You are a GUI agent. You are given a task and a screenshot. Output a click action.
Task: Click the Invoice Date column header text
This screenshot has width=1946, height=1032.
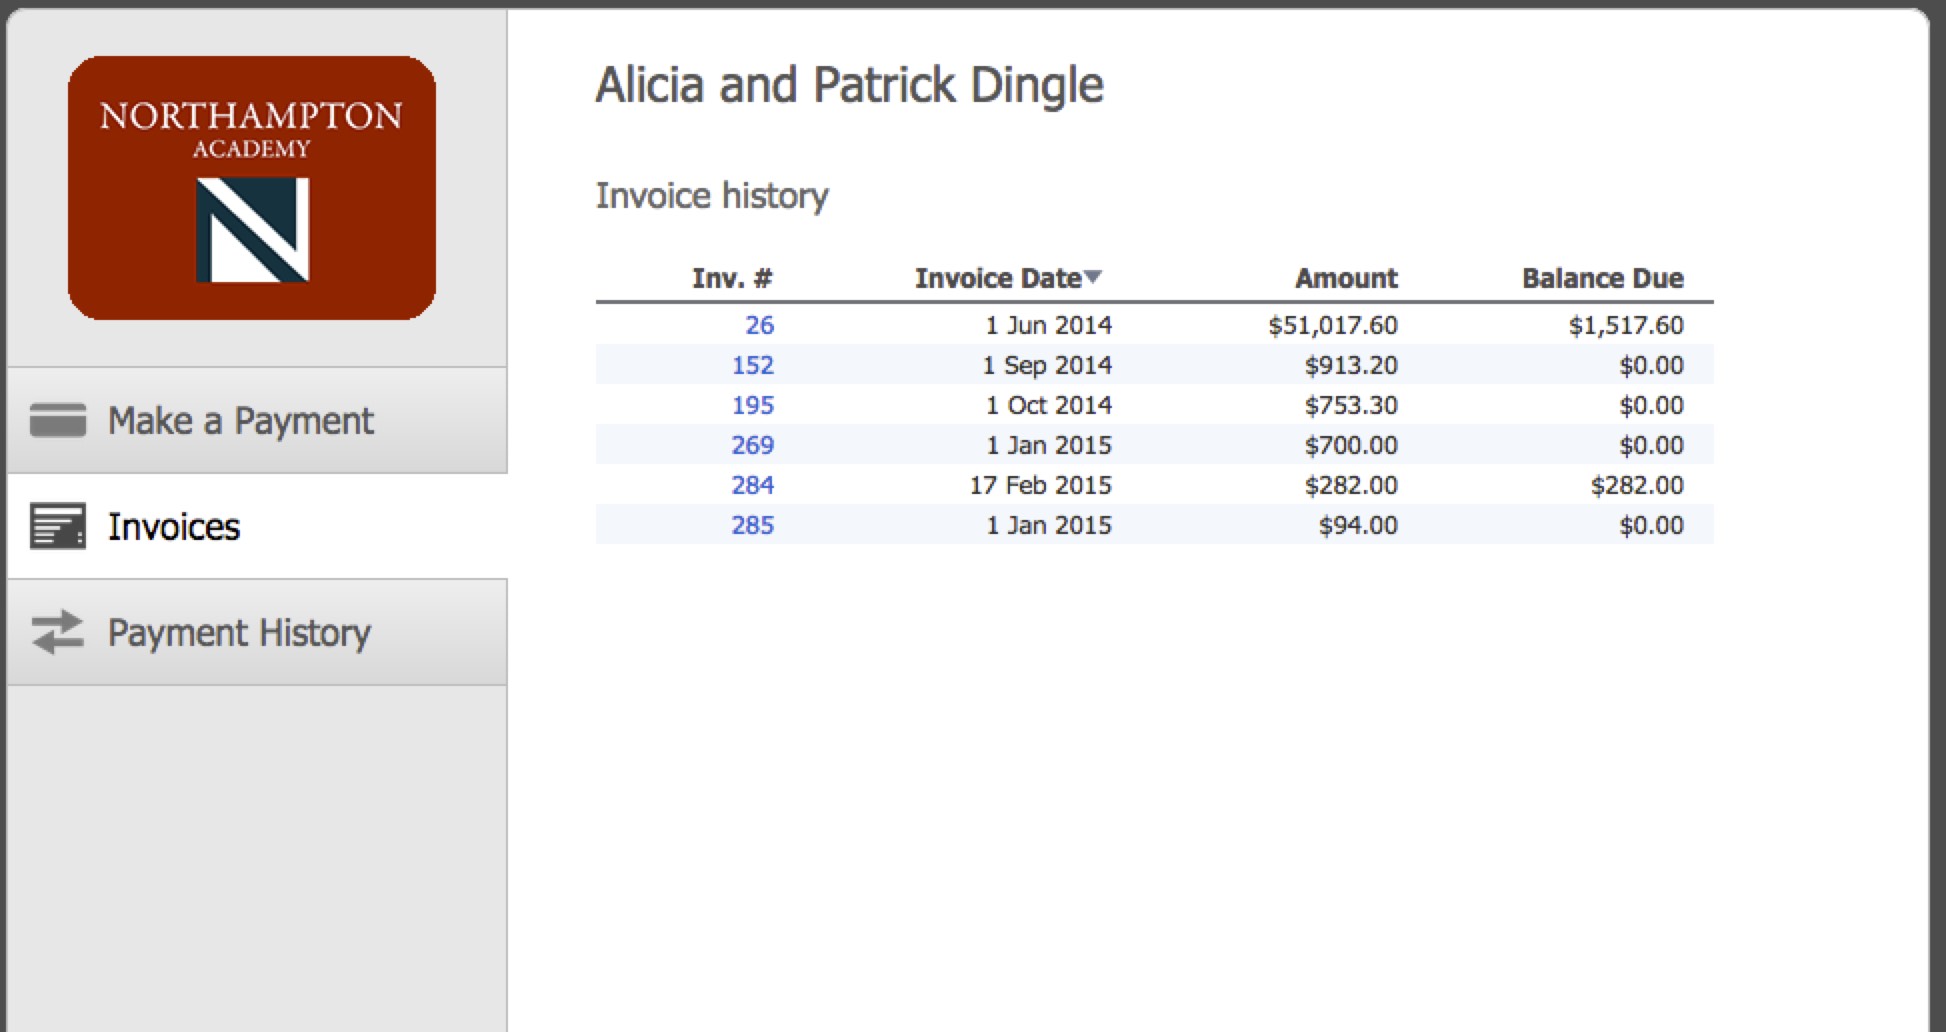[x=997, y=278]
